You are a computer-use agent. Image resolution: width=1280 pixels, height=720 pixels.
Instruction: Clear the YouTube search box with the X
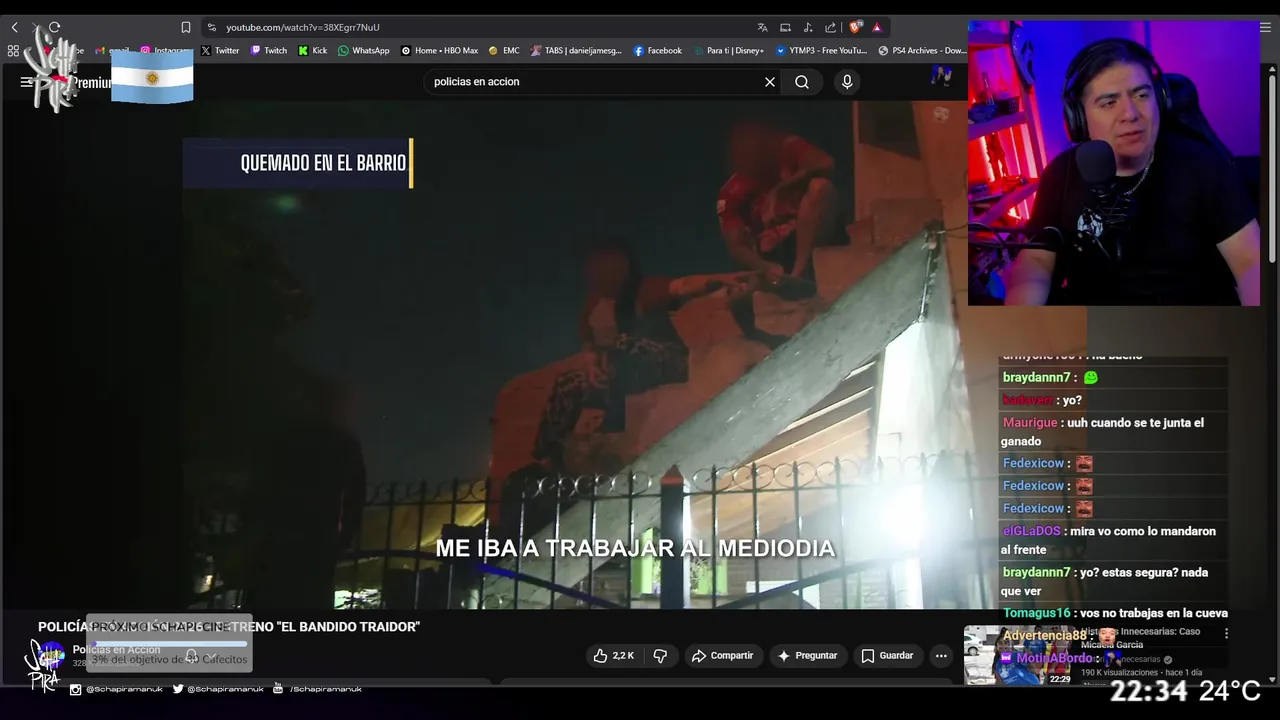(x=770, y=82)
